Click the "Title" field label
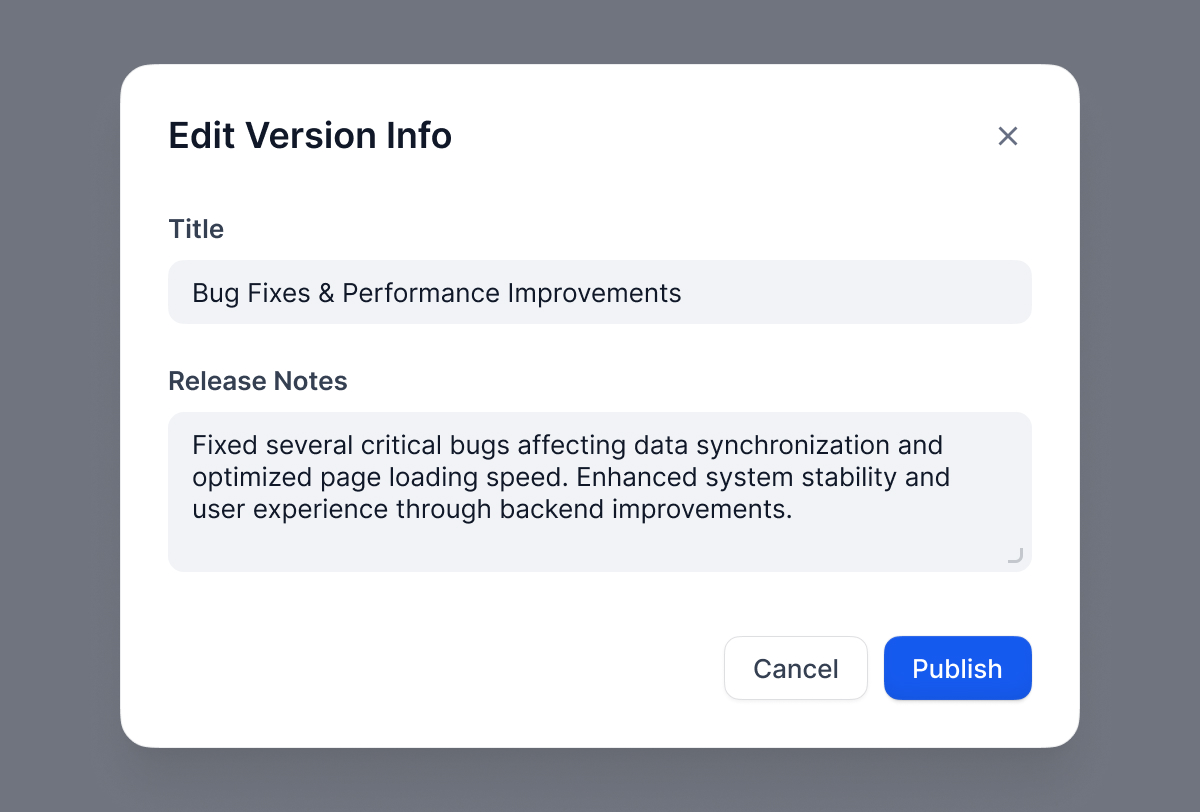Screen dimensions: 1200x812 [196, 229]
